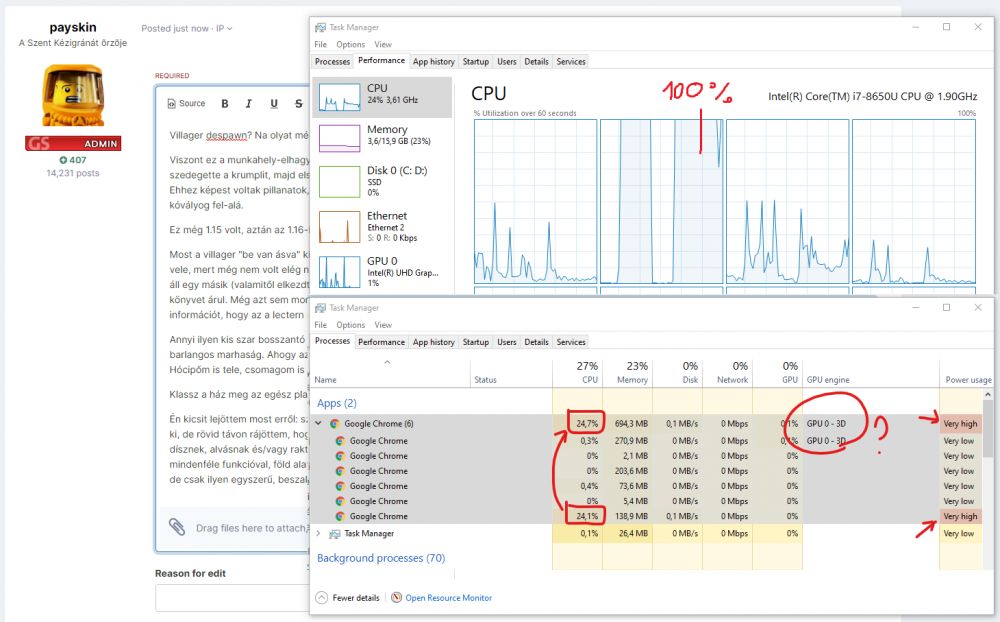Collapse the sort arrow above Name column

click(x=387, y=362)
